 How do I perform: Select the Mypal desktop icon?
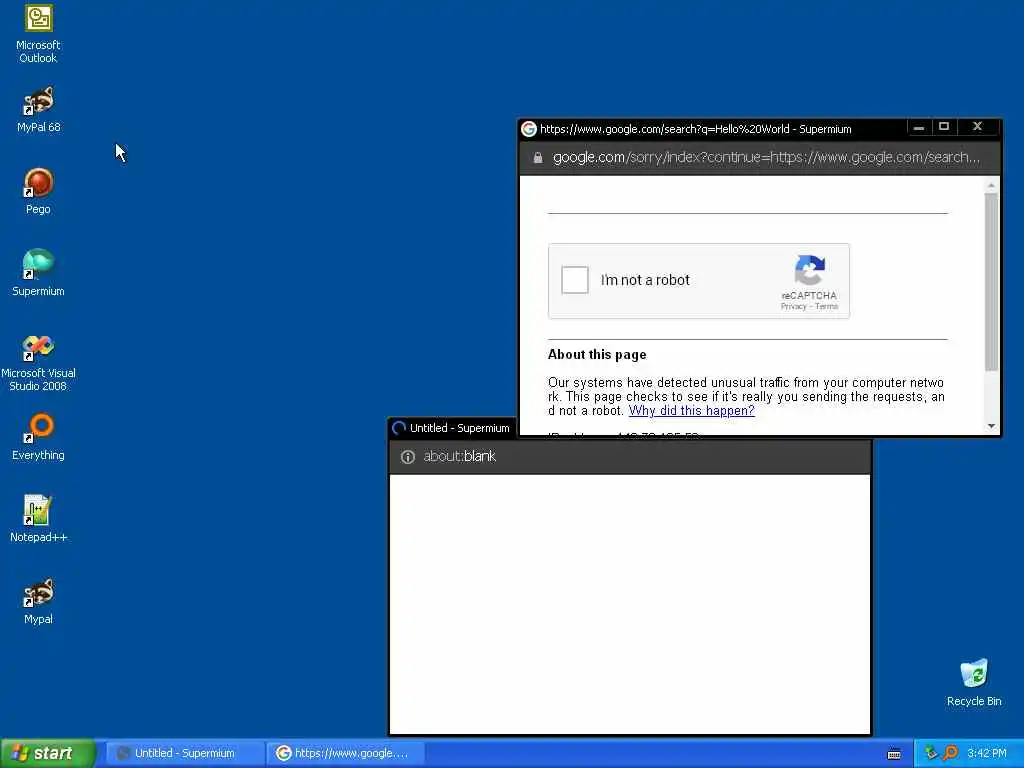(x=39, y=601)
